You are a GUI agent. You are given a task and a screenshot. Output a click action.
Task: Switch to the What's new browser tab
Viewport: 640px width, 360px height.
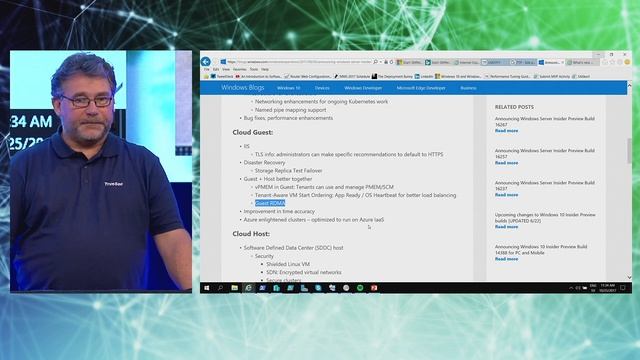pos(582,62)
